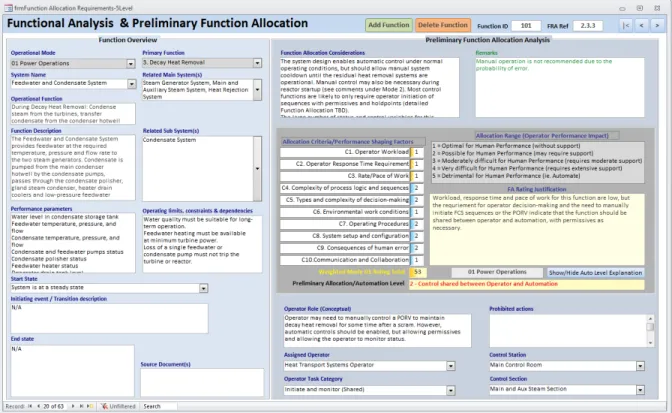Screen dimensions: 672x413
Task: Jump to last record in bottom record navigator
Action: [x=81, y=406]
